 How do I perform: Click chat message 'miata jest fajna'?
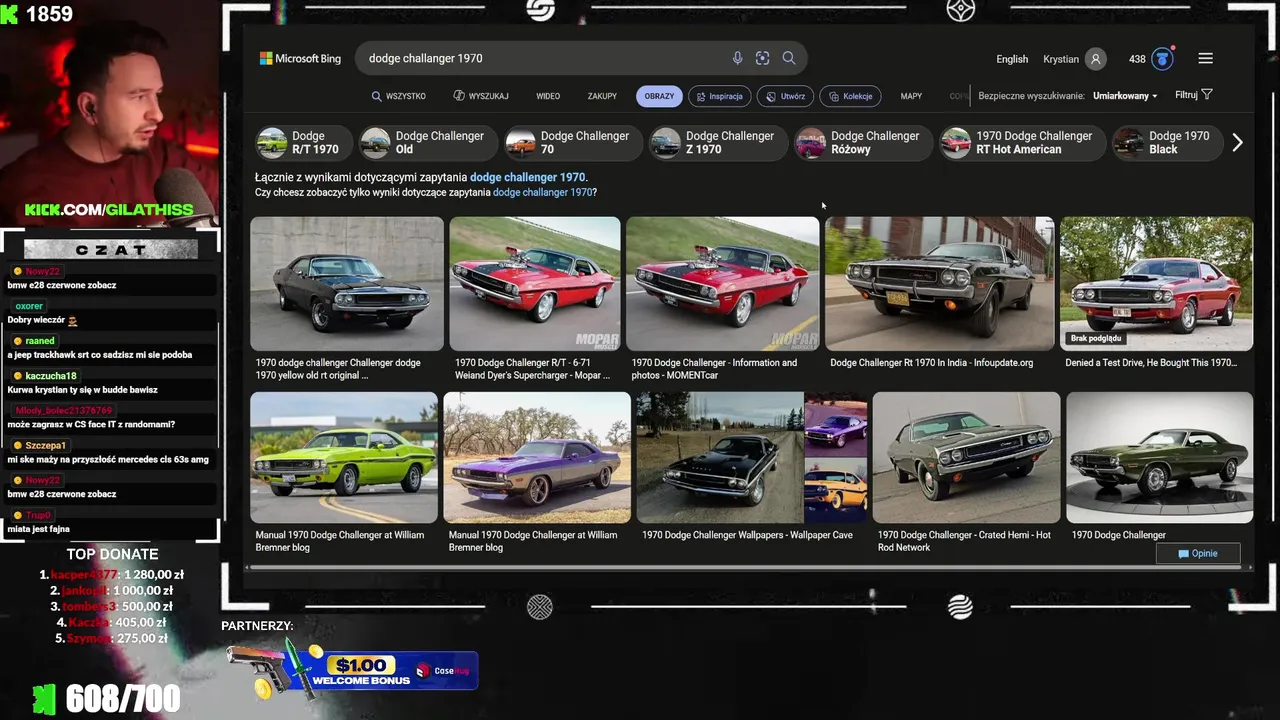click(39, 529)
